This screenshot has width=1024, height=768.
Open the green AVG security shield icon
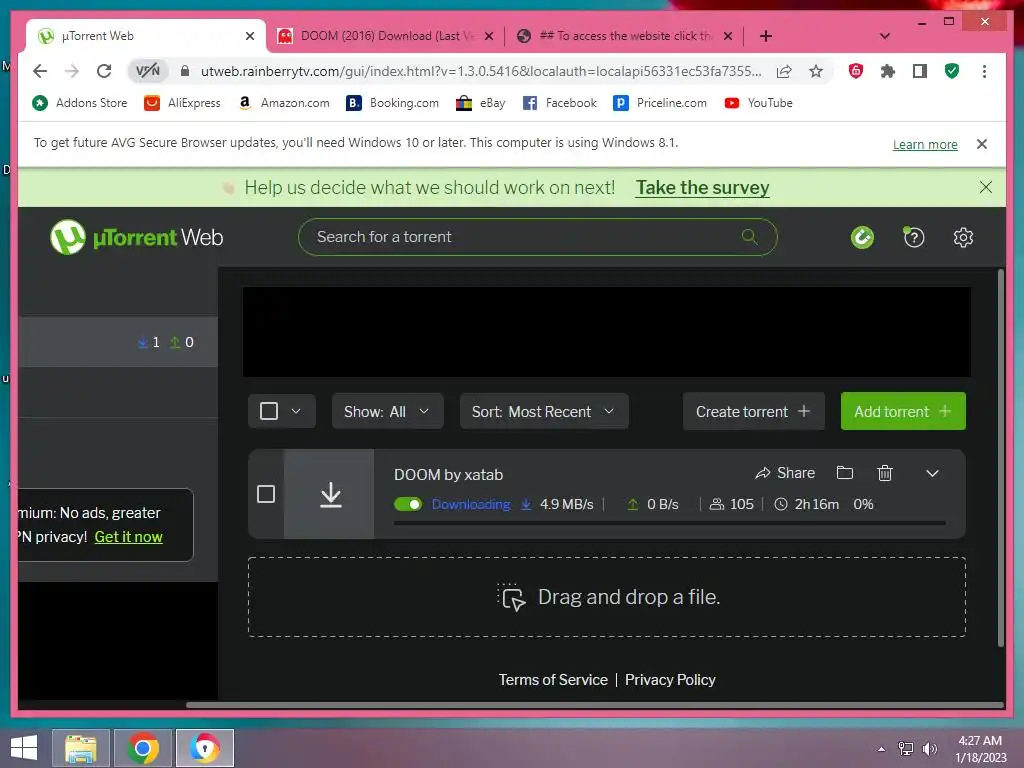(x=952, y=71)
